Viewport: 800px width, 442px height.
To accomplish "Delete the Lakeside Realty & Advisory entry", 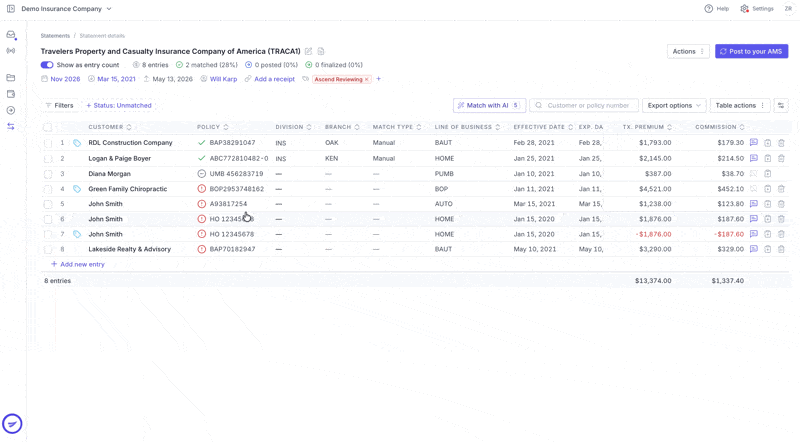I will point(781,249).
